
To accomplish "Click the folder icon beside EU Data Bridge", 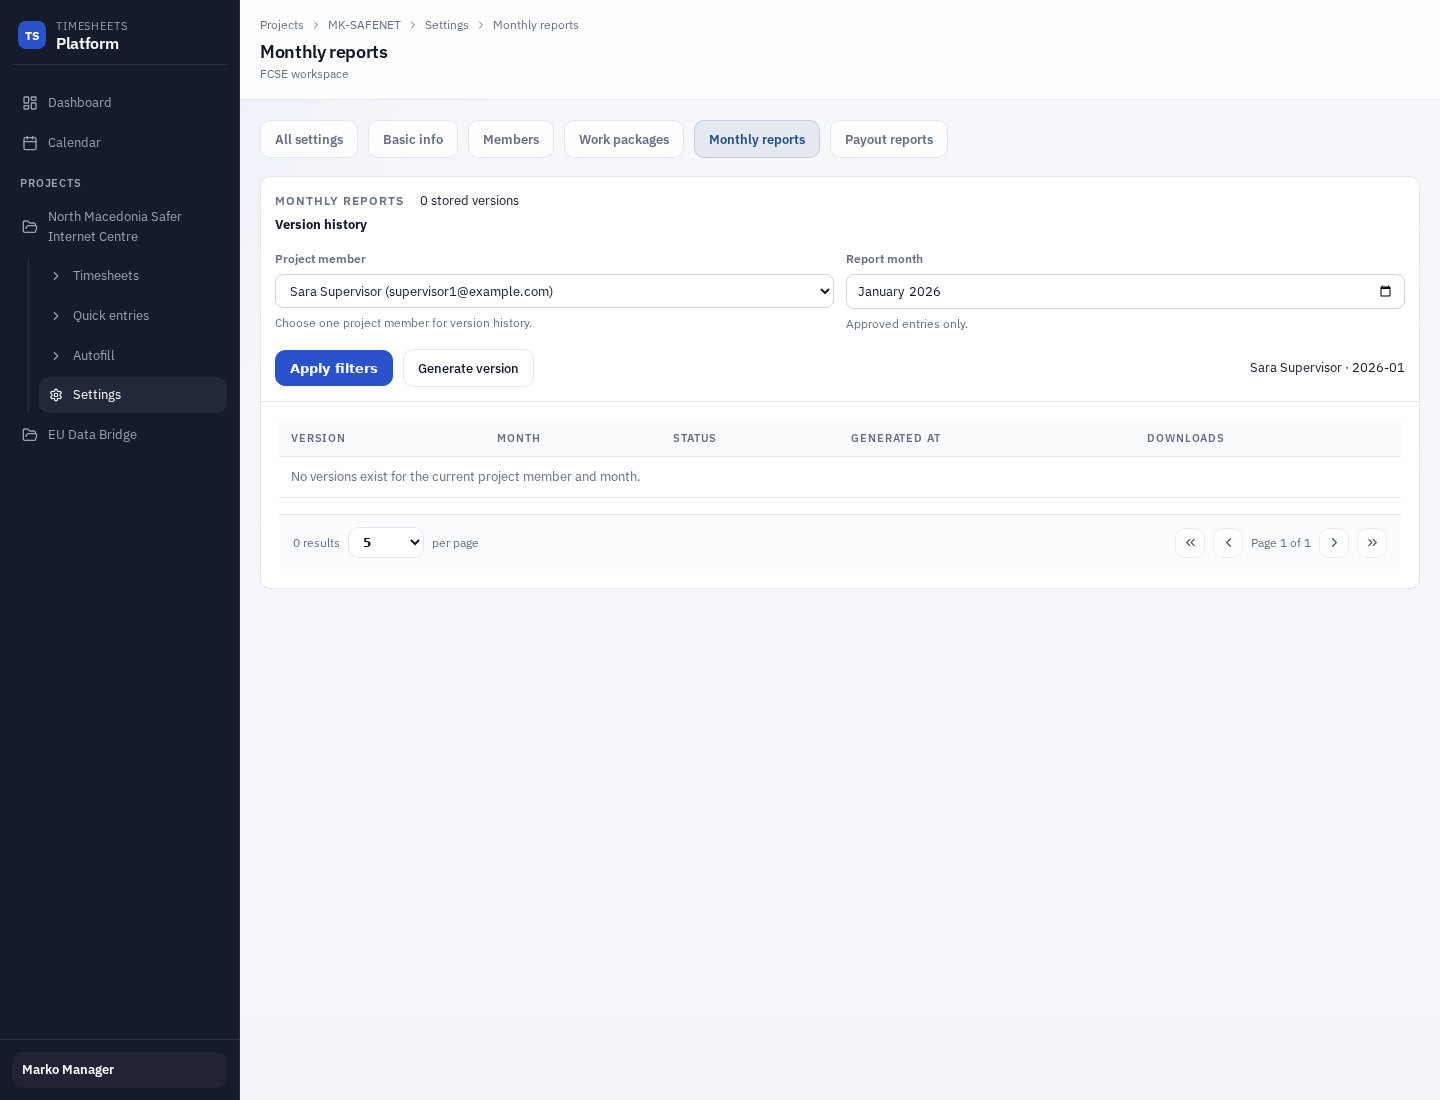I will point(30,434).
